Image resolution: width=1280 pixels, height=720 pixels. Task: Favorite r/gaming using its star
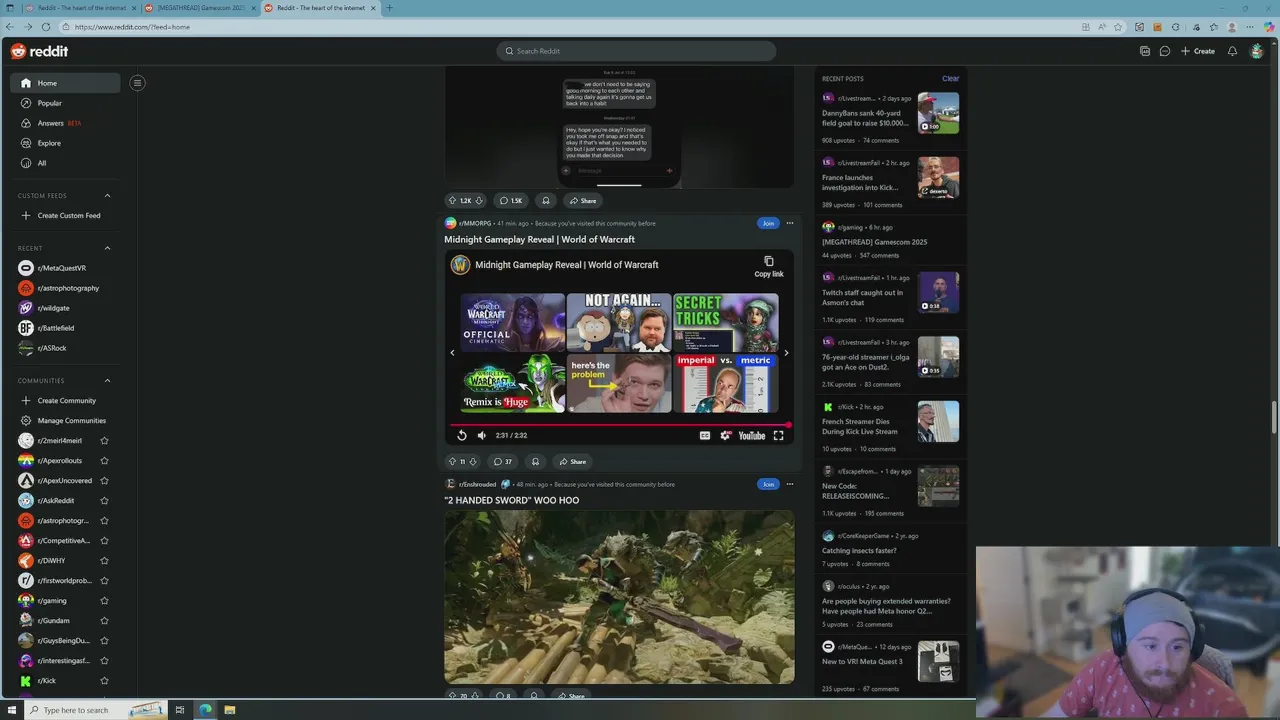pyautogui.click(x=104, y=601)
